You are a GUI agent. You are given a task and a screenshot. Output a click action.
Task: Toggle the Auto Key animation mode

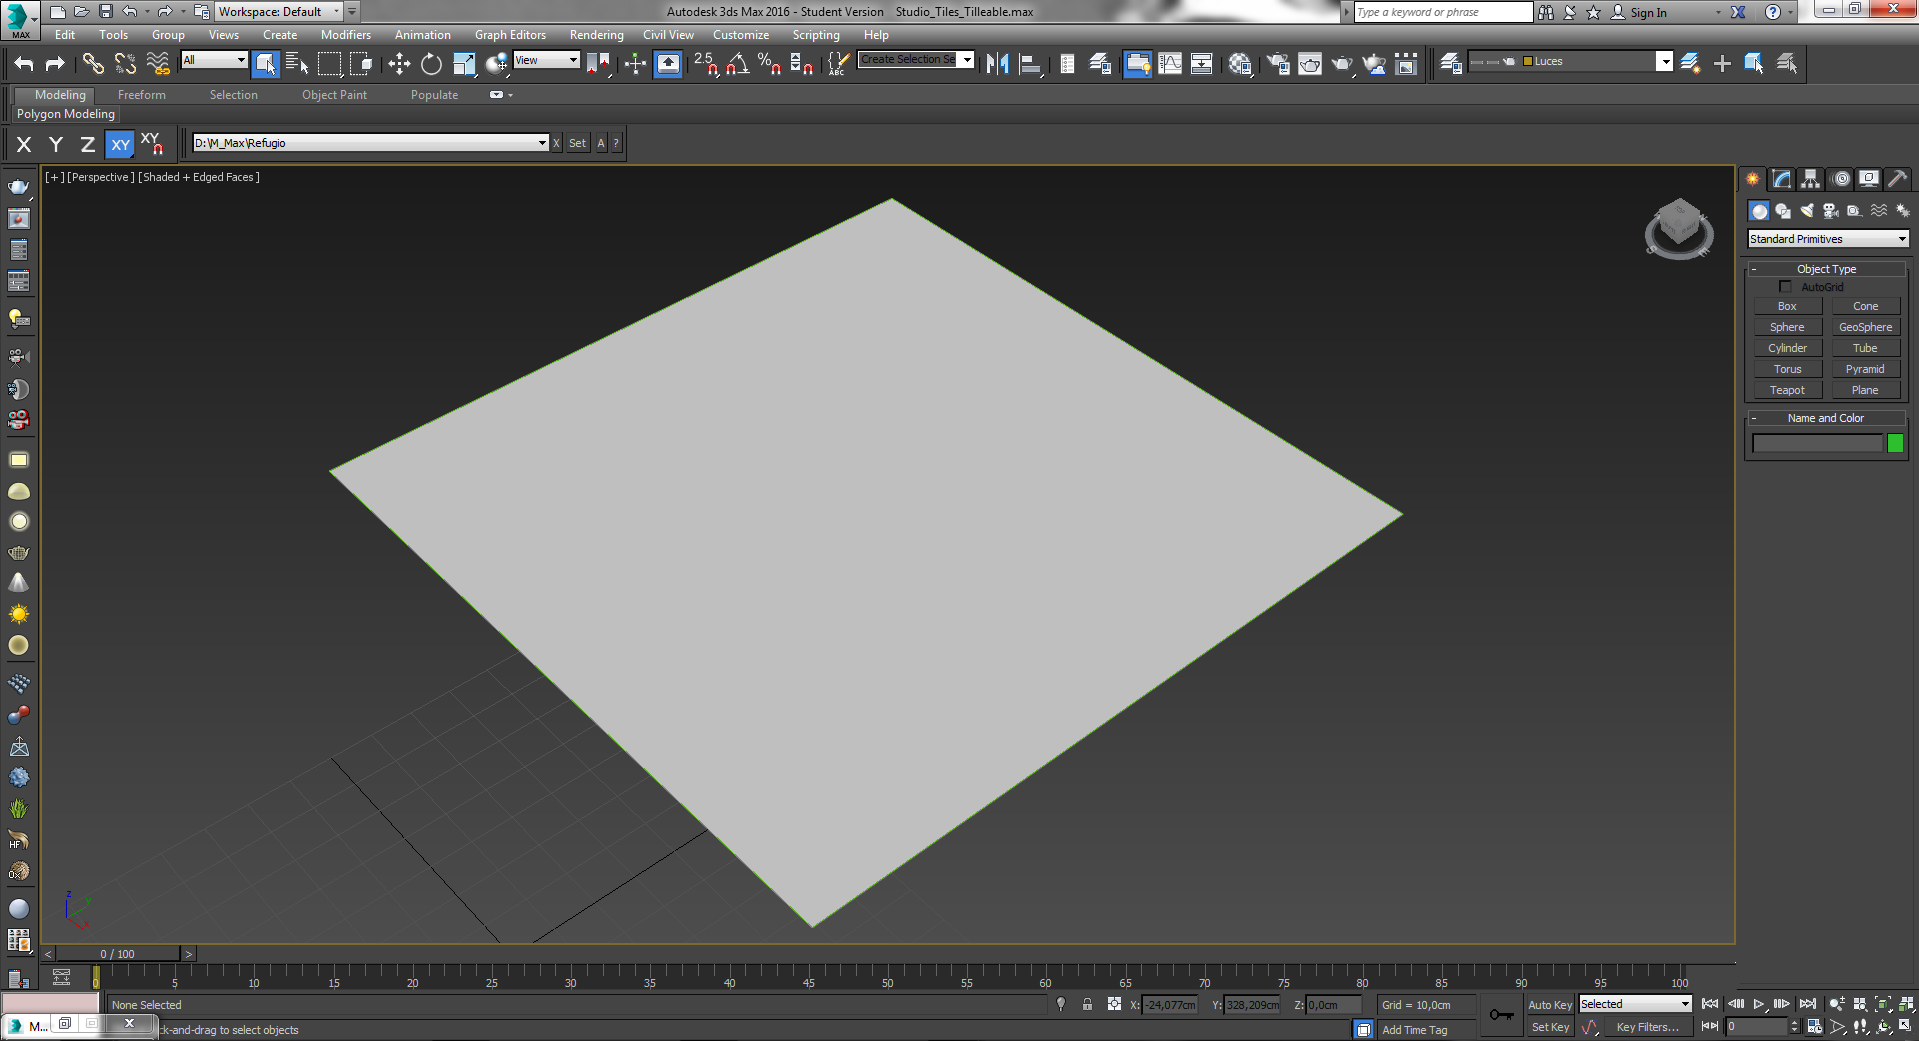pyautogui.click(x=1549, y=1005)
